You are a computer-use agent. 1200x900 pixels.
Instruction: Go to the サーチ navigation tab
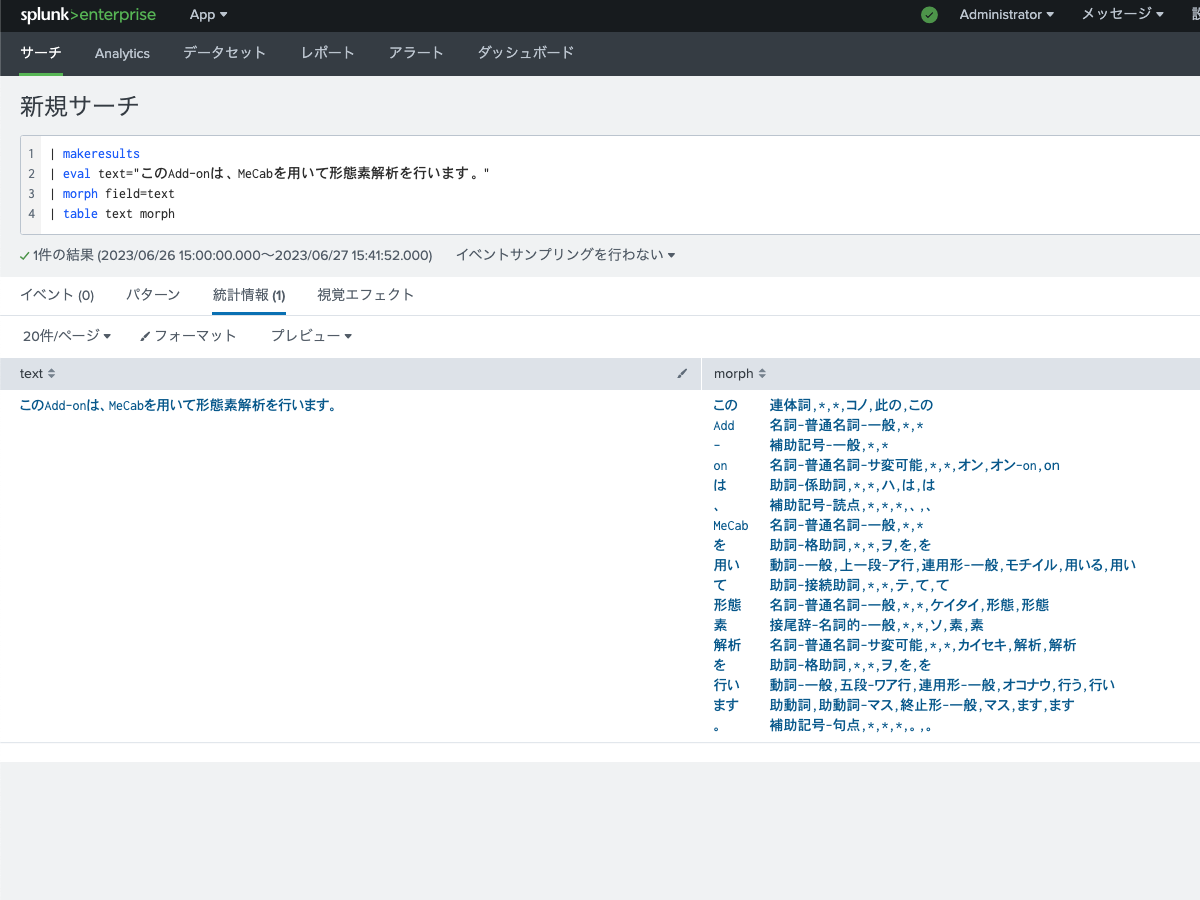click(41, 53)
